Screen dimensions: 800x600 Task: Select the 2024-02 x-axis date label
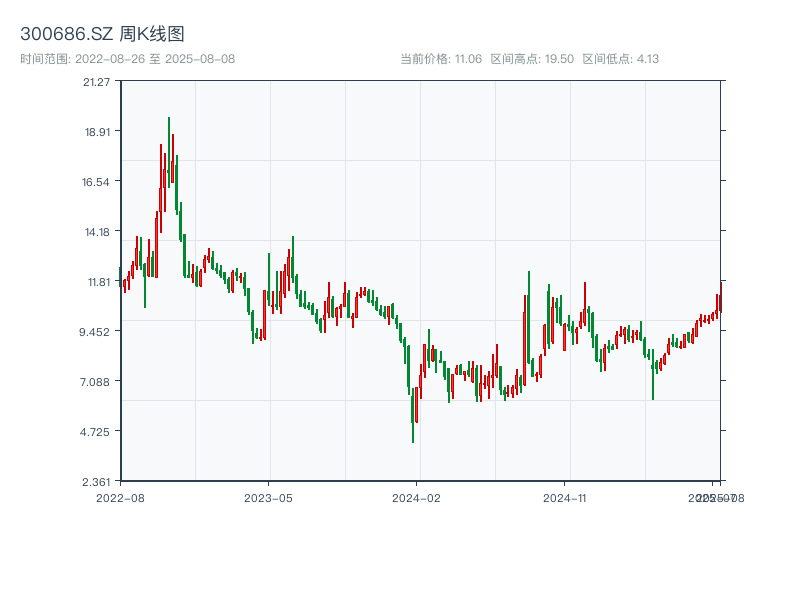point(417,497)
